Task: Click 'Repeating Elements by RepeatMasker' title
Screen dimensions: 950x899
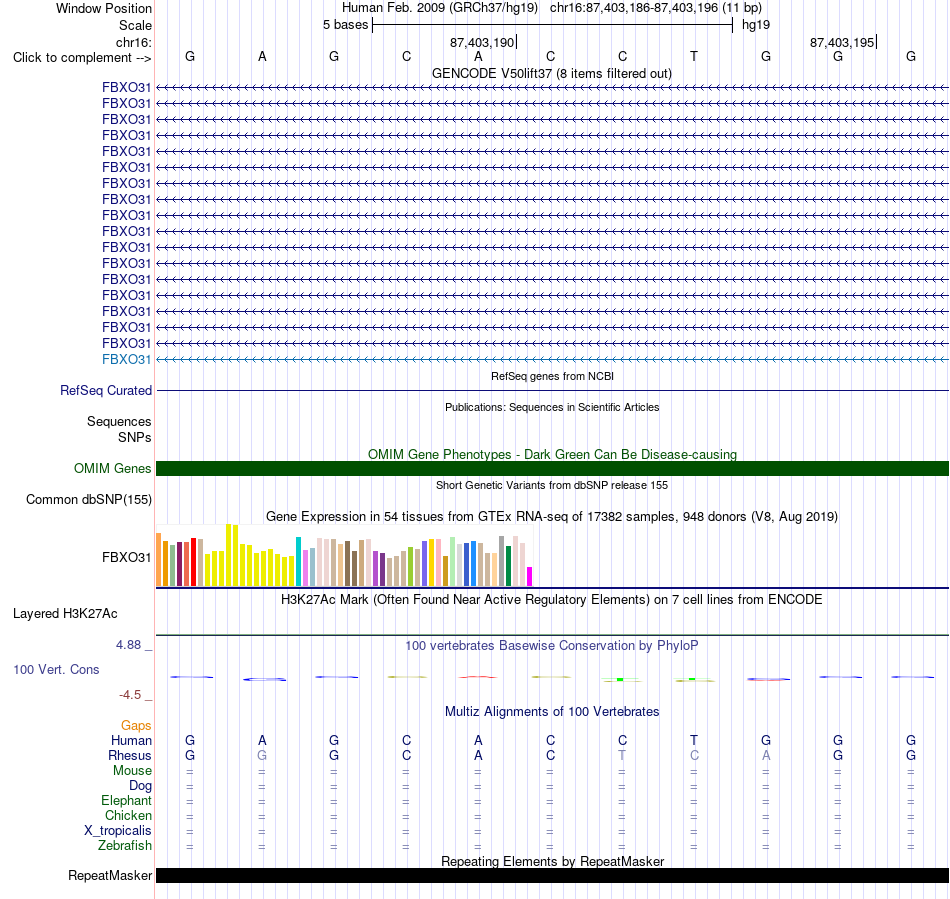Action: (x=552, y=861)
